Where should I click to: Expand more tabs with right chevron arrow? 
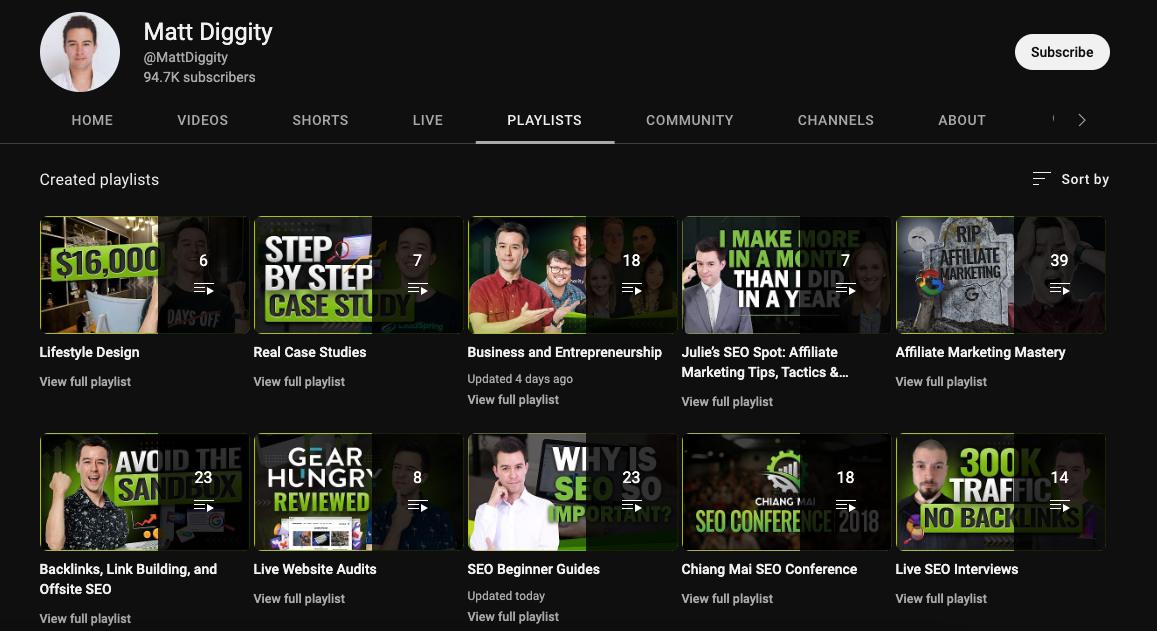(1081, 120)
